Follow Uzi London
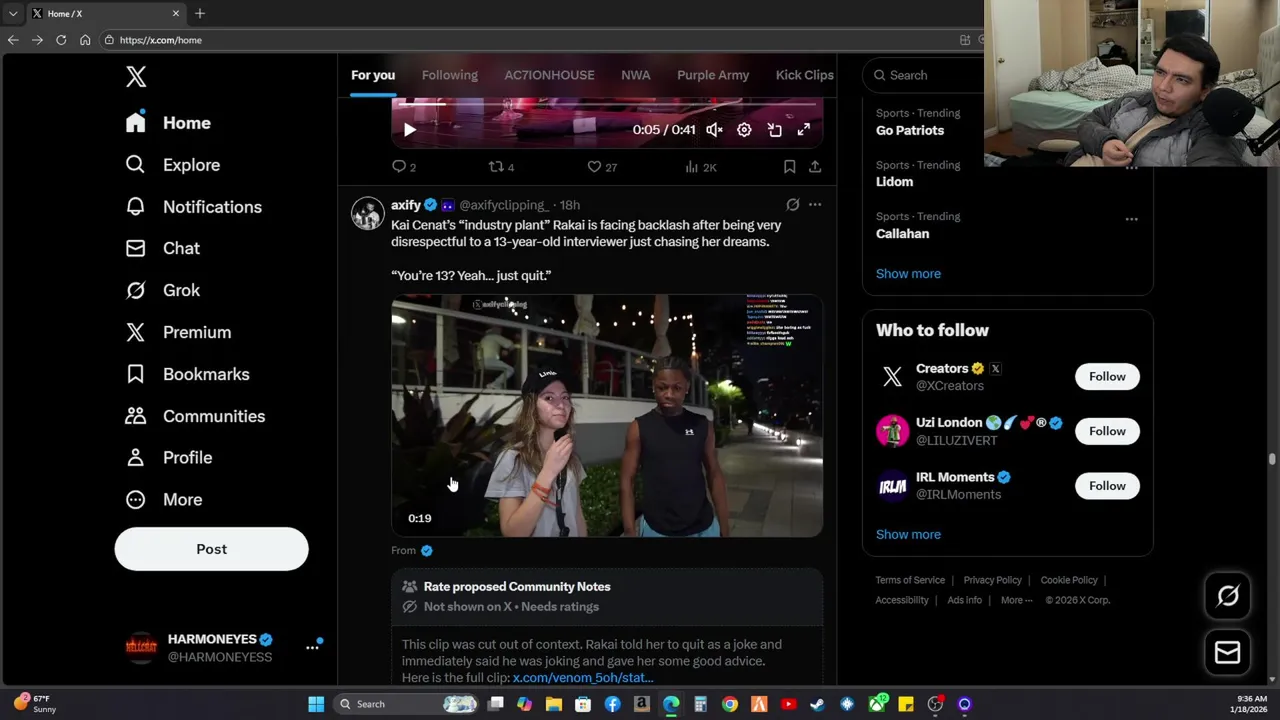 pyautogui.click(x=1107, y=431)
